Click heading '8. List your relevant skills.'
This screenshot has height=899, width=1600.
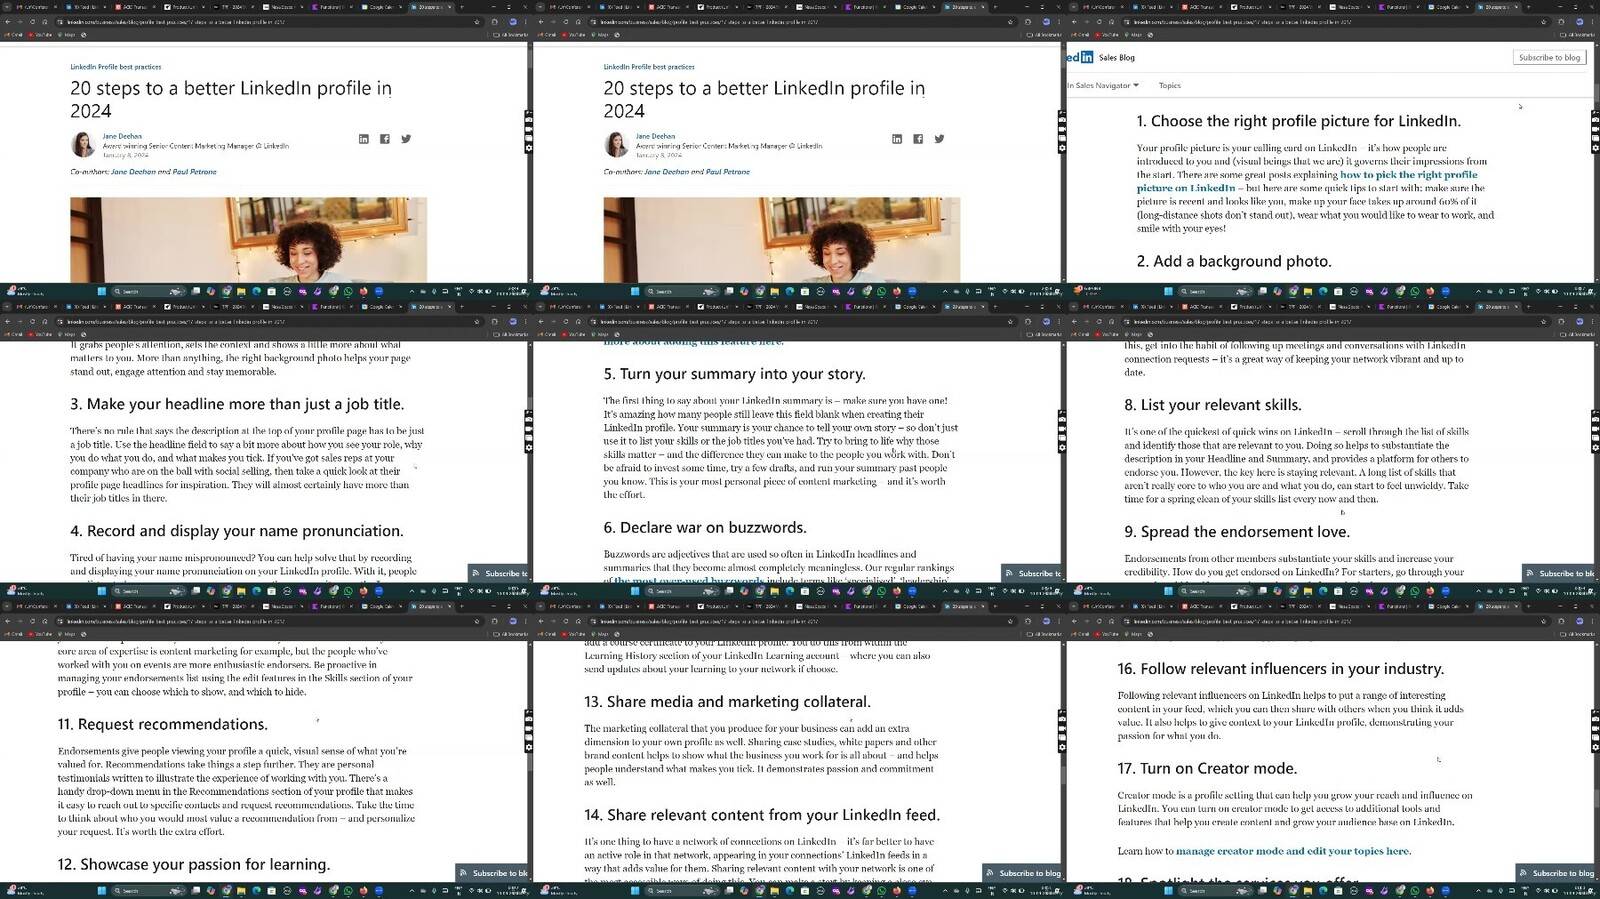click(1212, 405)
